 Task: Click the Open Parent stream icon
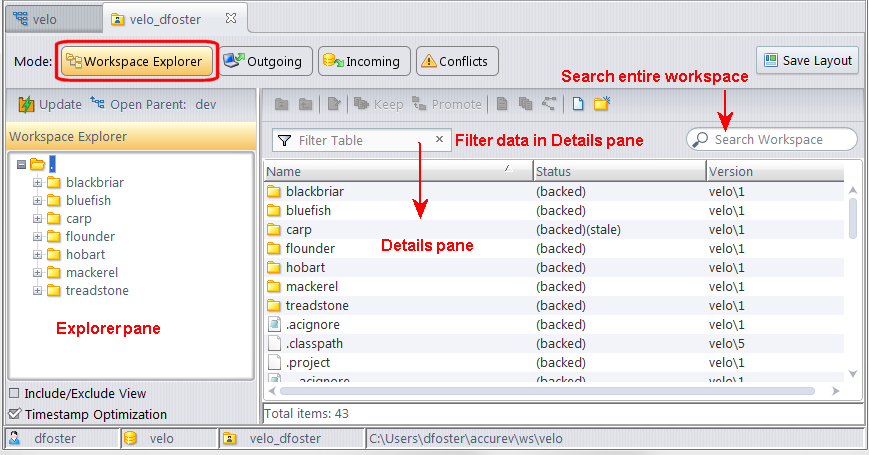click(97, 104)
